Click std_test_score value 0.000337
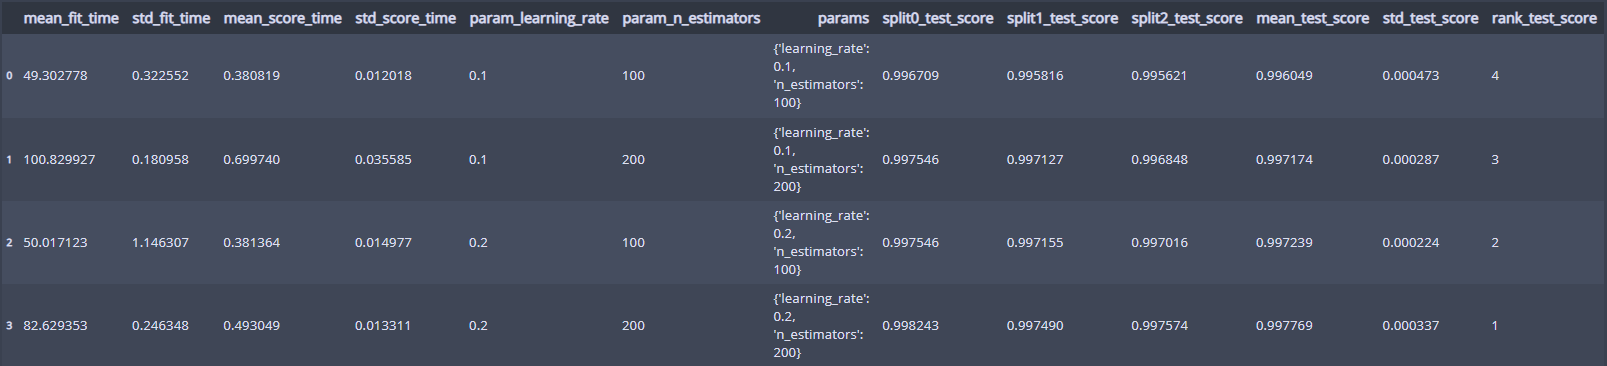Viewport: 1607px width, 366px height. pyautogui.click(x=1411, y=326)
